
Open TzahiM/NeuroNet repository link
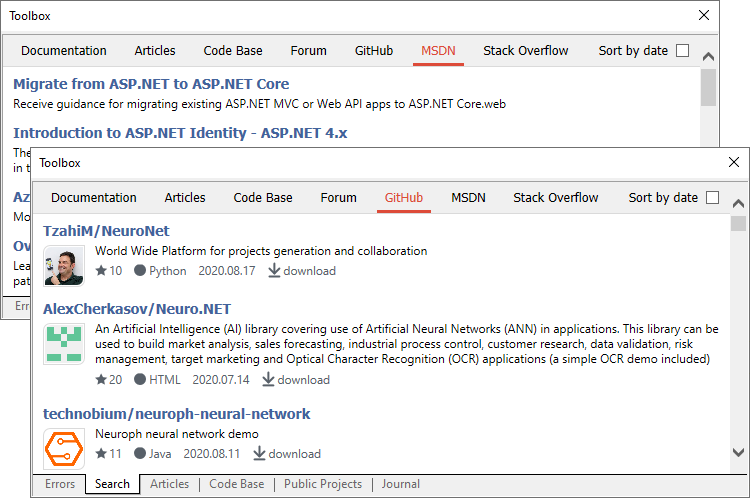(106, 231)
